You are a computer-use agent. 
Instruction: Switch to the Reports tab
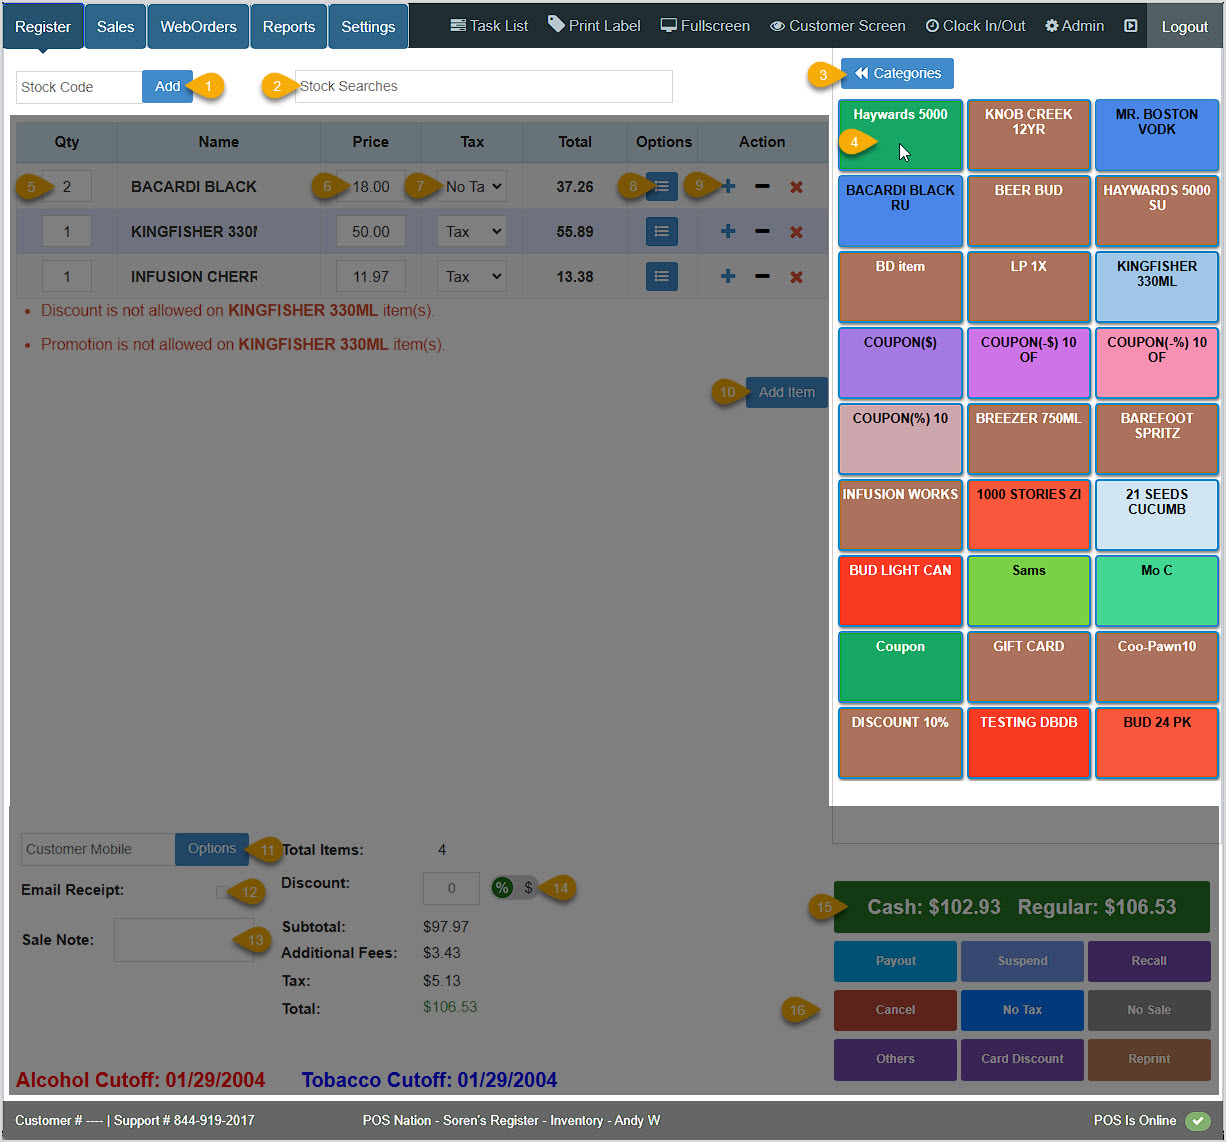point(289,27)
